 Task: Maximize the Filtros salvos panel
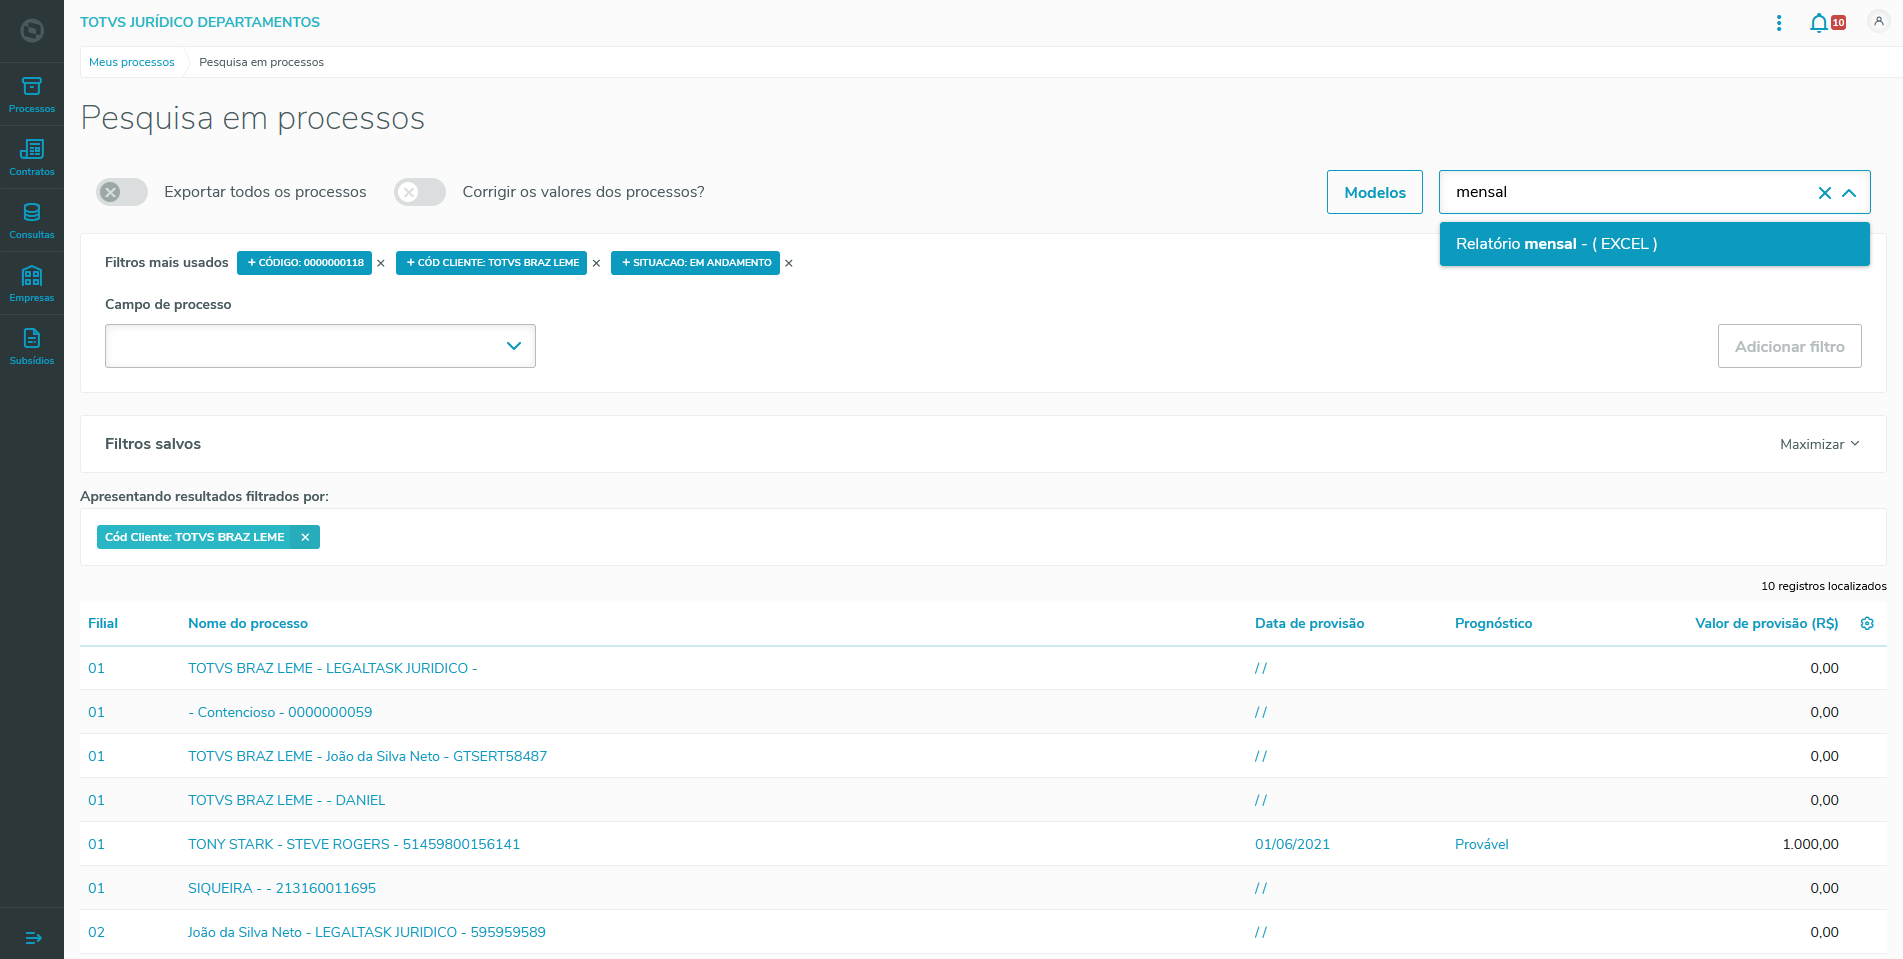[x=1820, y=444]
